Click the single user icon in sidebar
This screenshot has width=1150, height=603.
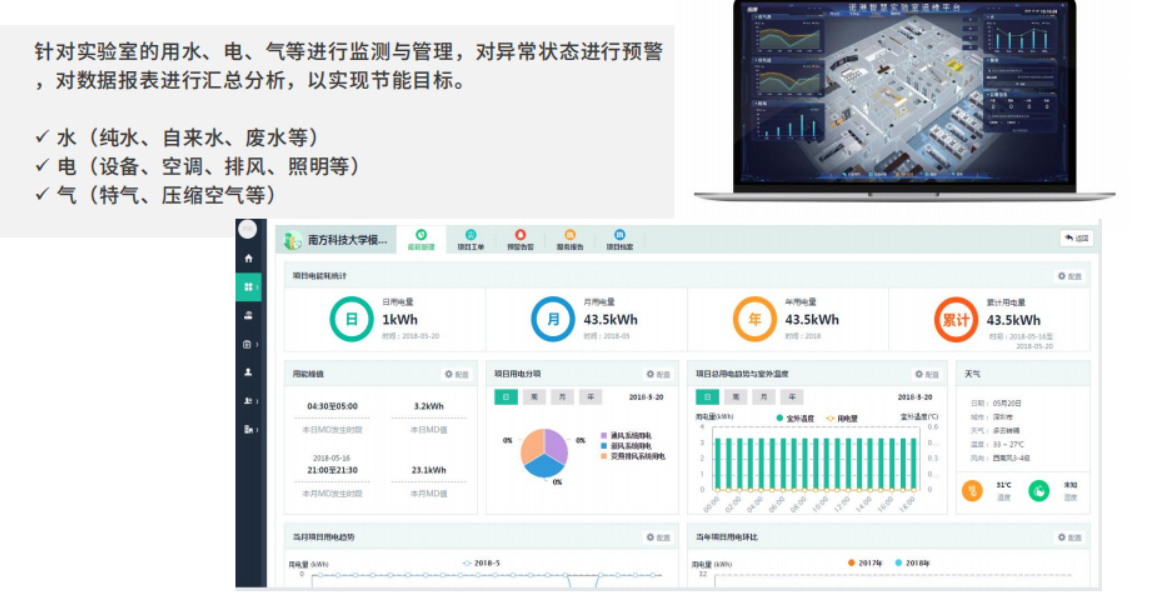point(249,372)
